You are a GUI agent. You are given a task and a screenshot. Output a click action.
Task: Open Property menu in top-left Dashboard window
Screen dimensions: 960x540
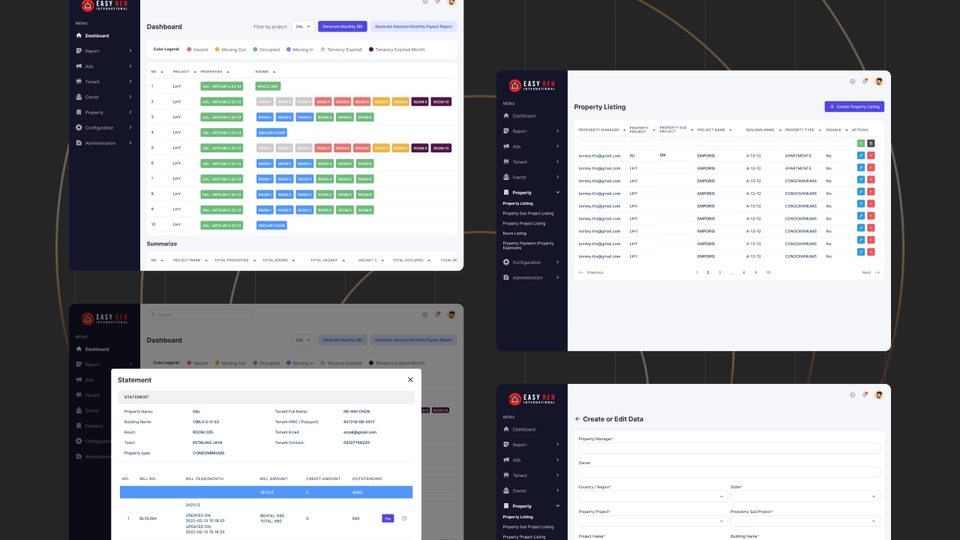(x=94, y=112)
